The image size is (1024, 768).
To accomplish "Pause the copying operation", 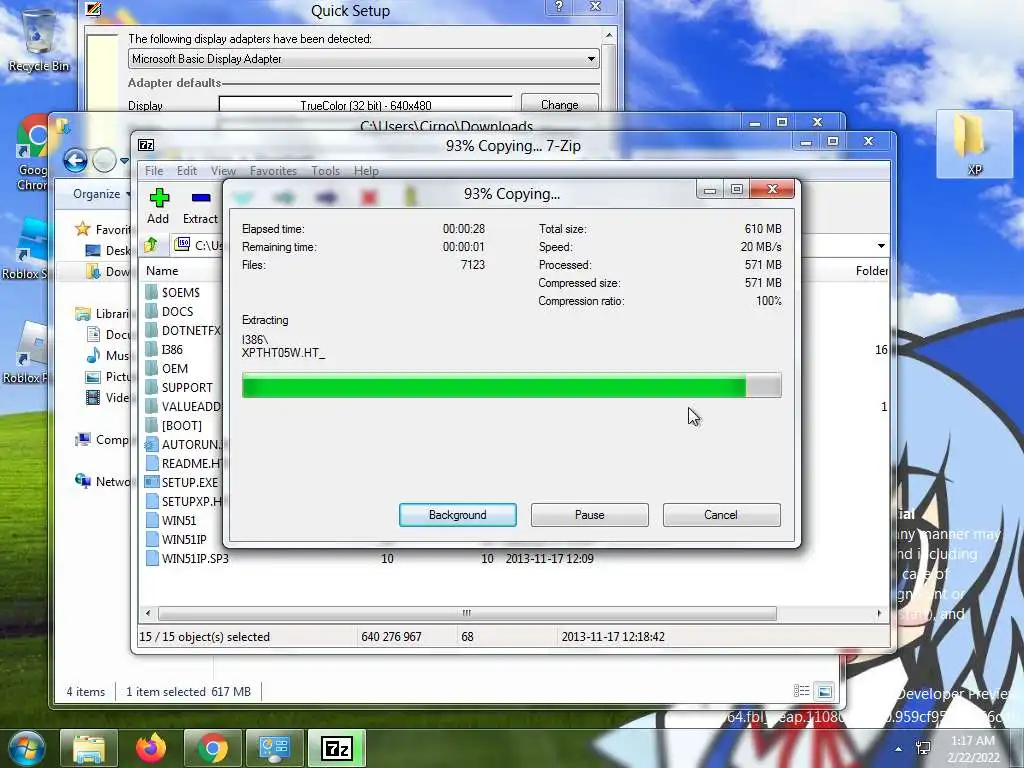I will [x=590, y=515].
